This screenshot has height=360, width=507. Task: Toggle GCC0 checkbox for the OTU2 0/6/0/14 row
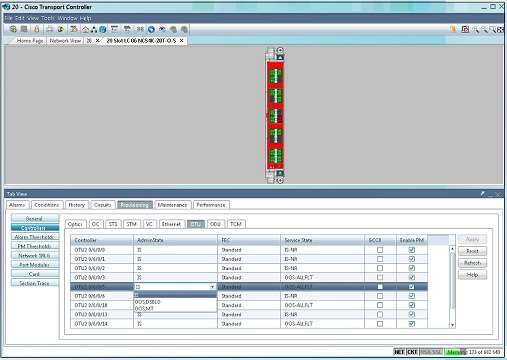click(380, 324)
